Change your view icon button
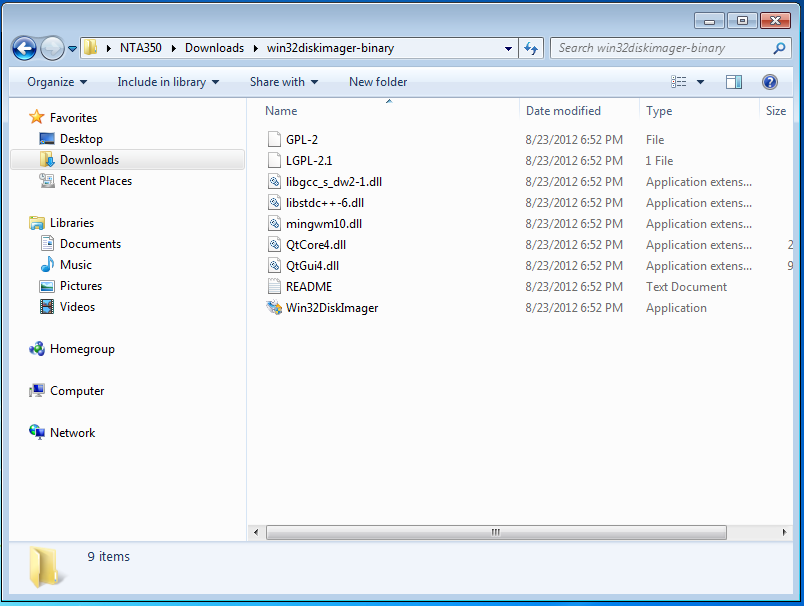The height and width of the screenshot is (606, 804). [678, 82]
